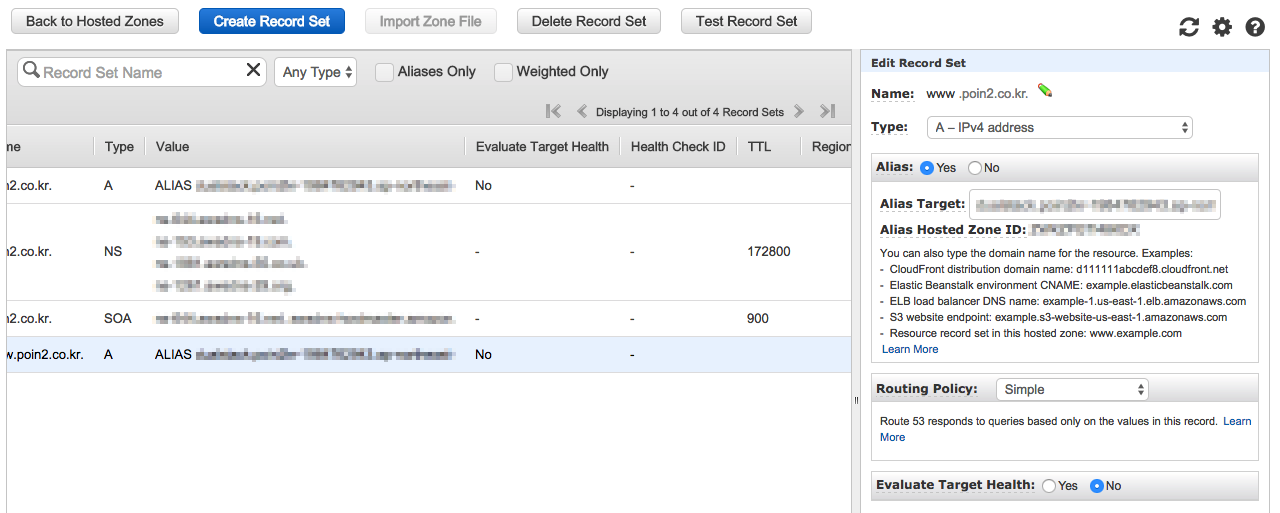Go to previous page of record sets
The height and width of the screenshot is (513, 1280).
581,112
